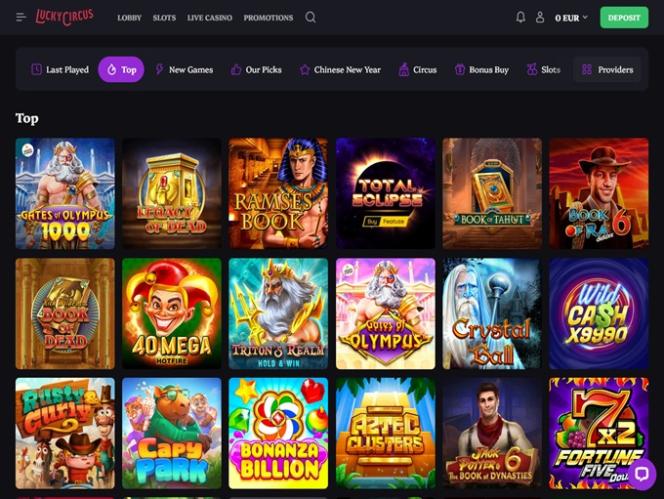Select the Chinese New Year category
The image size is (664, 499).
(x=340, y=69)
